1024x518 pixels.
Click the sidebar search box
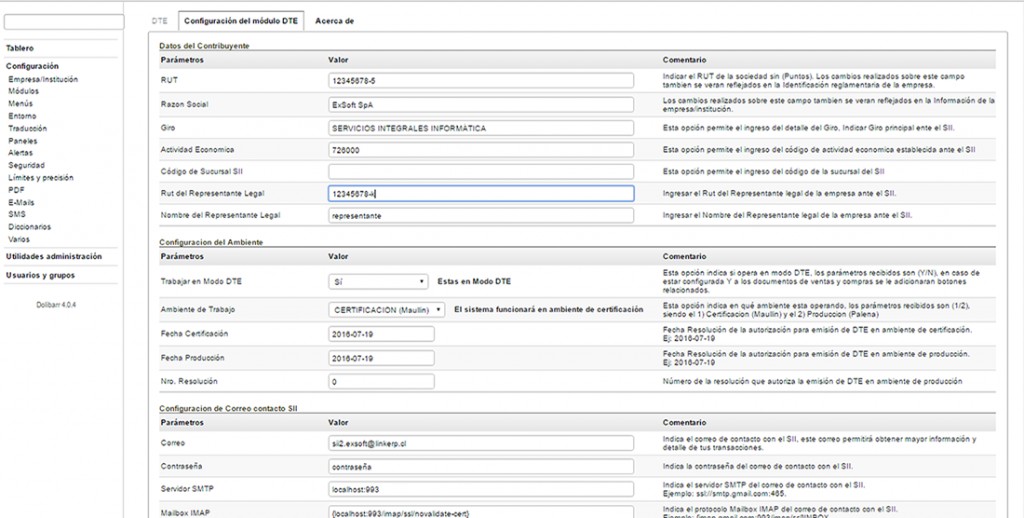pos(64,21)
